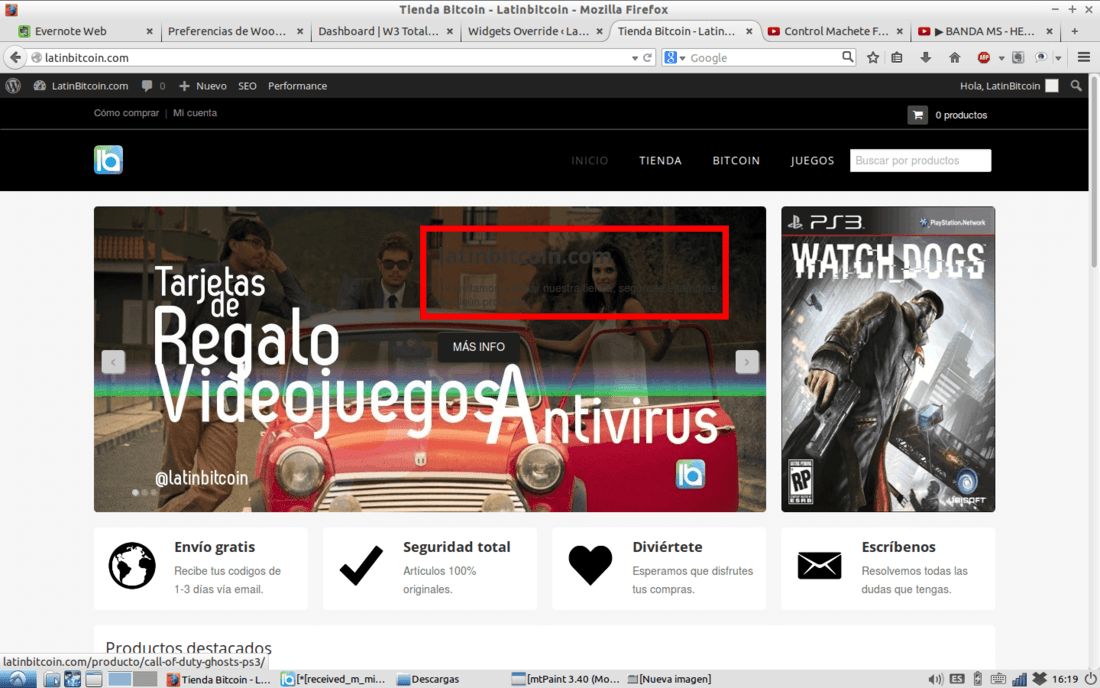Viewport: 1100px width, 688px height.
Task: Click the volume speaker tray icon
Action: click(935, 679)
